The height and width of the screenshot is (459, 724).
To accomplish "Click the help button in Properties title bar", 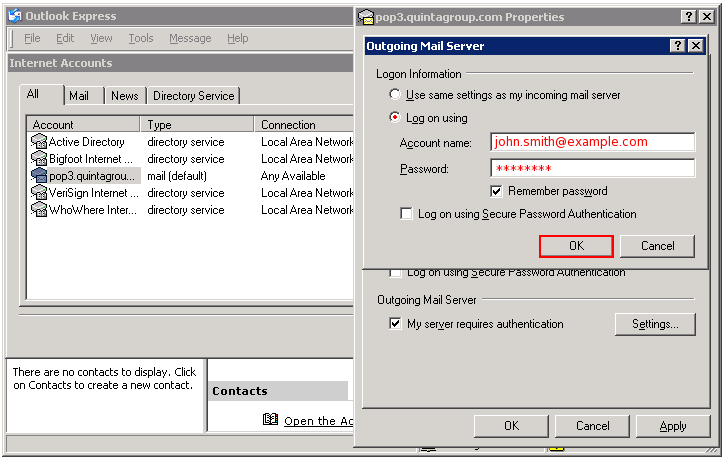I will pos(688,17).
